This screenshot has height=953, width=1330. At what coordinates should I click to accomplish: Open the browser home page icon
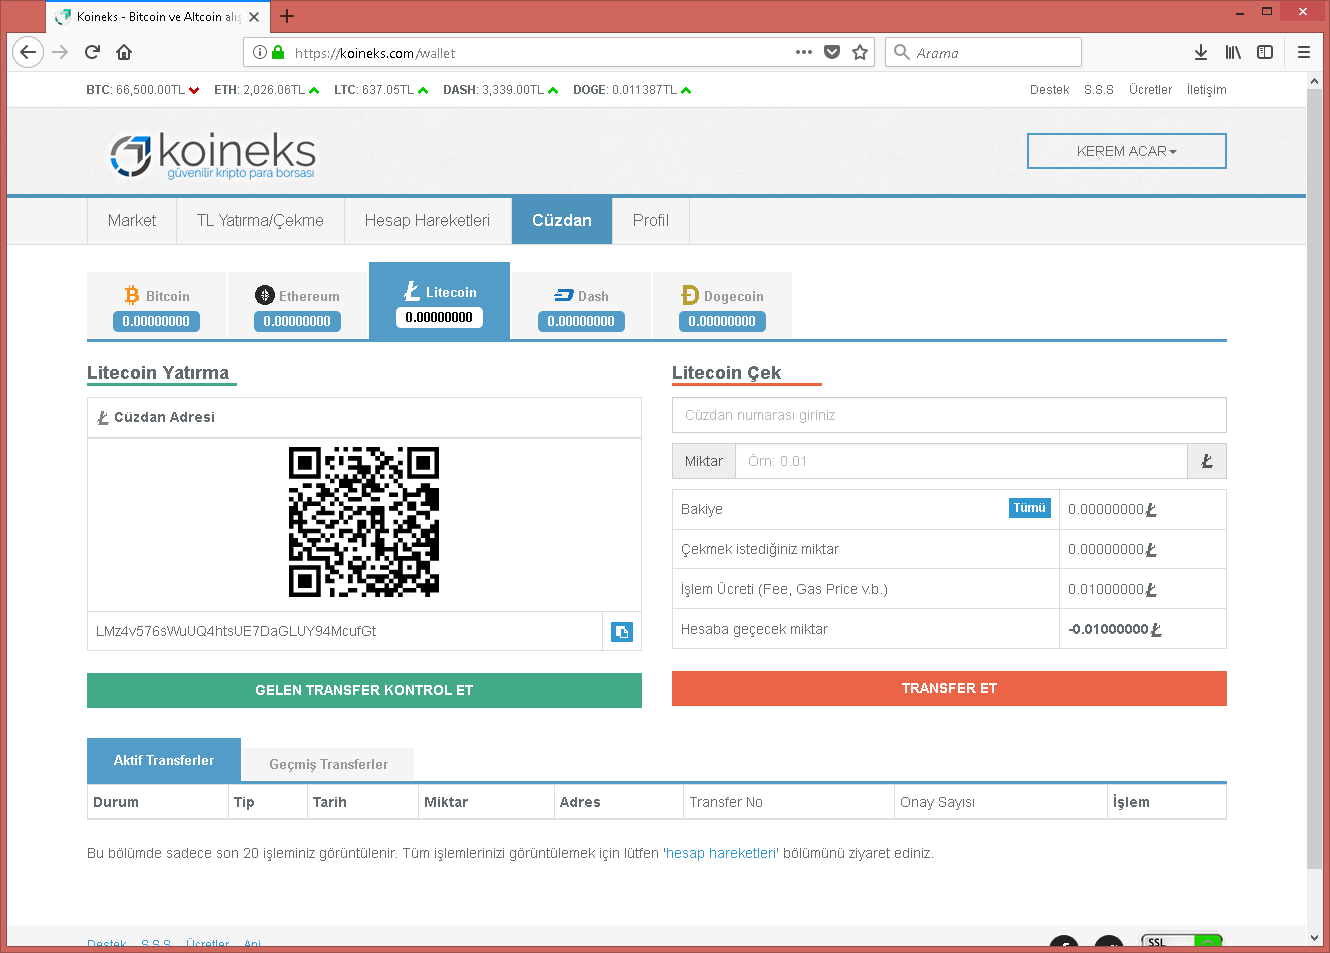pyautogui.click(x=124, y=52)
